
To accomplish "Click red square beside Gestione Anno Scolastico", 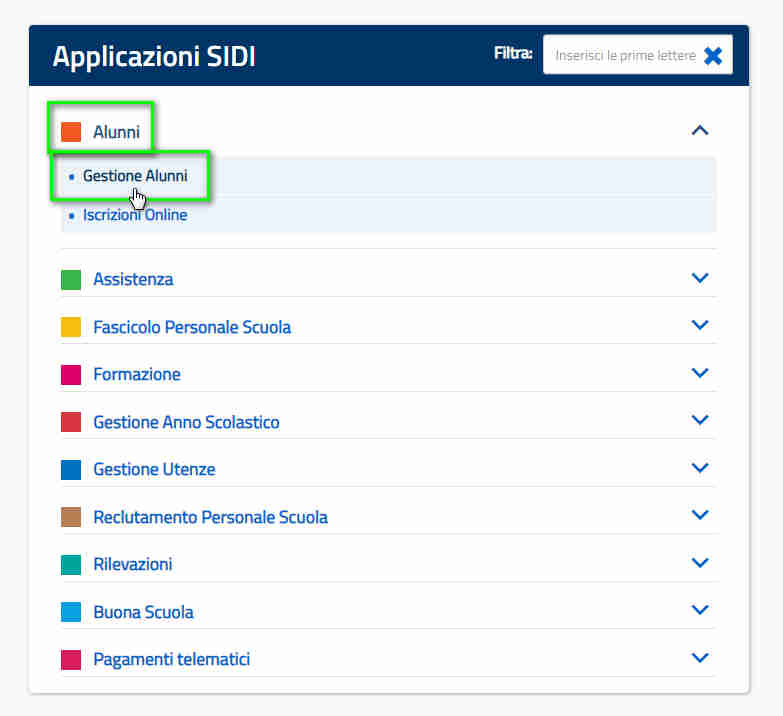I will tap(71, 422).
